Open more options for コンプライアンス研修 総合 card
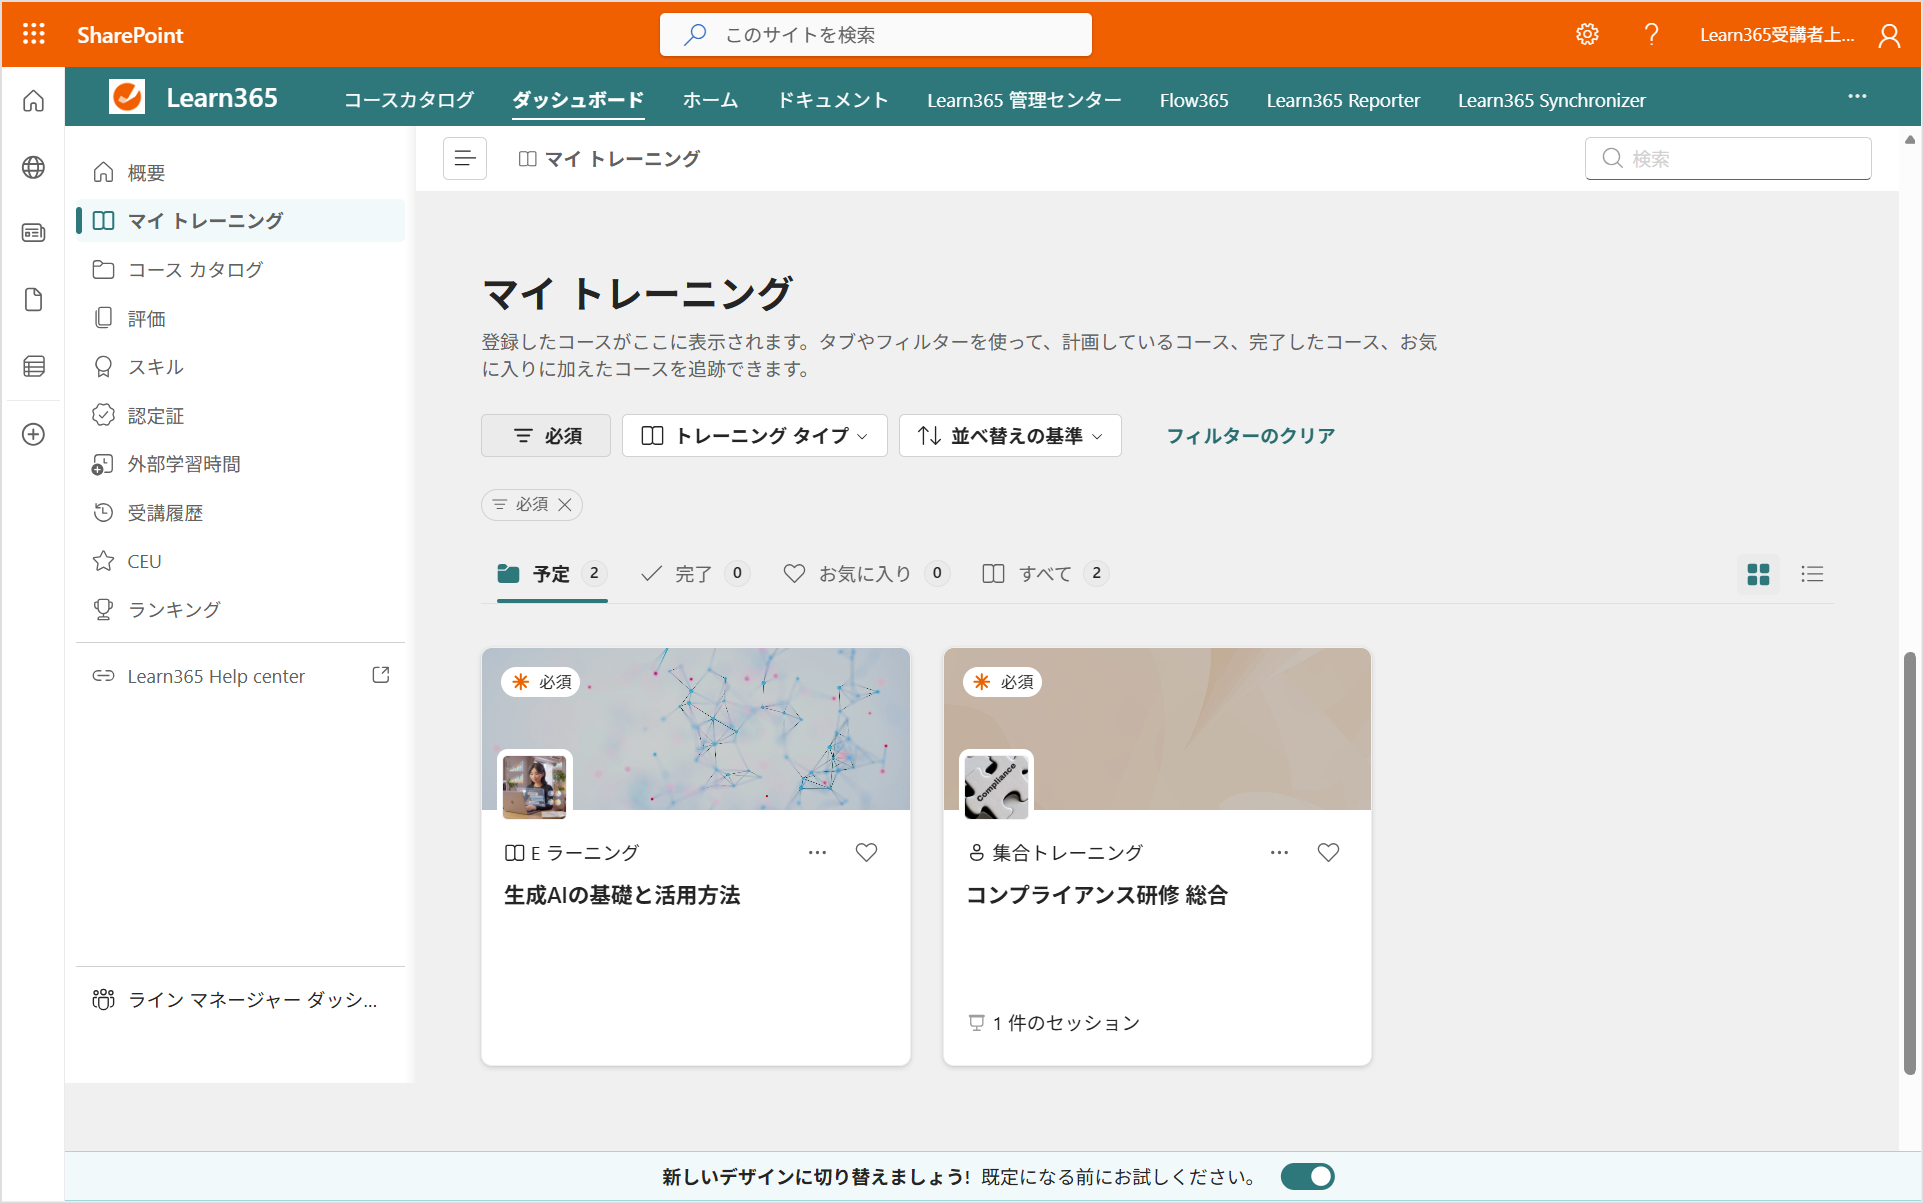This screenshot has height=1203, width=1923. tap(1279, 852)
